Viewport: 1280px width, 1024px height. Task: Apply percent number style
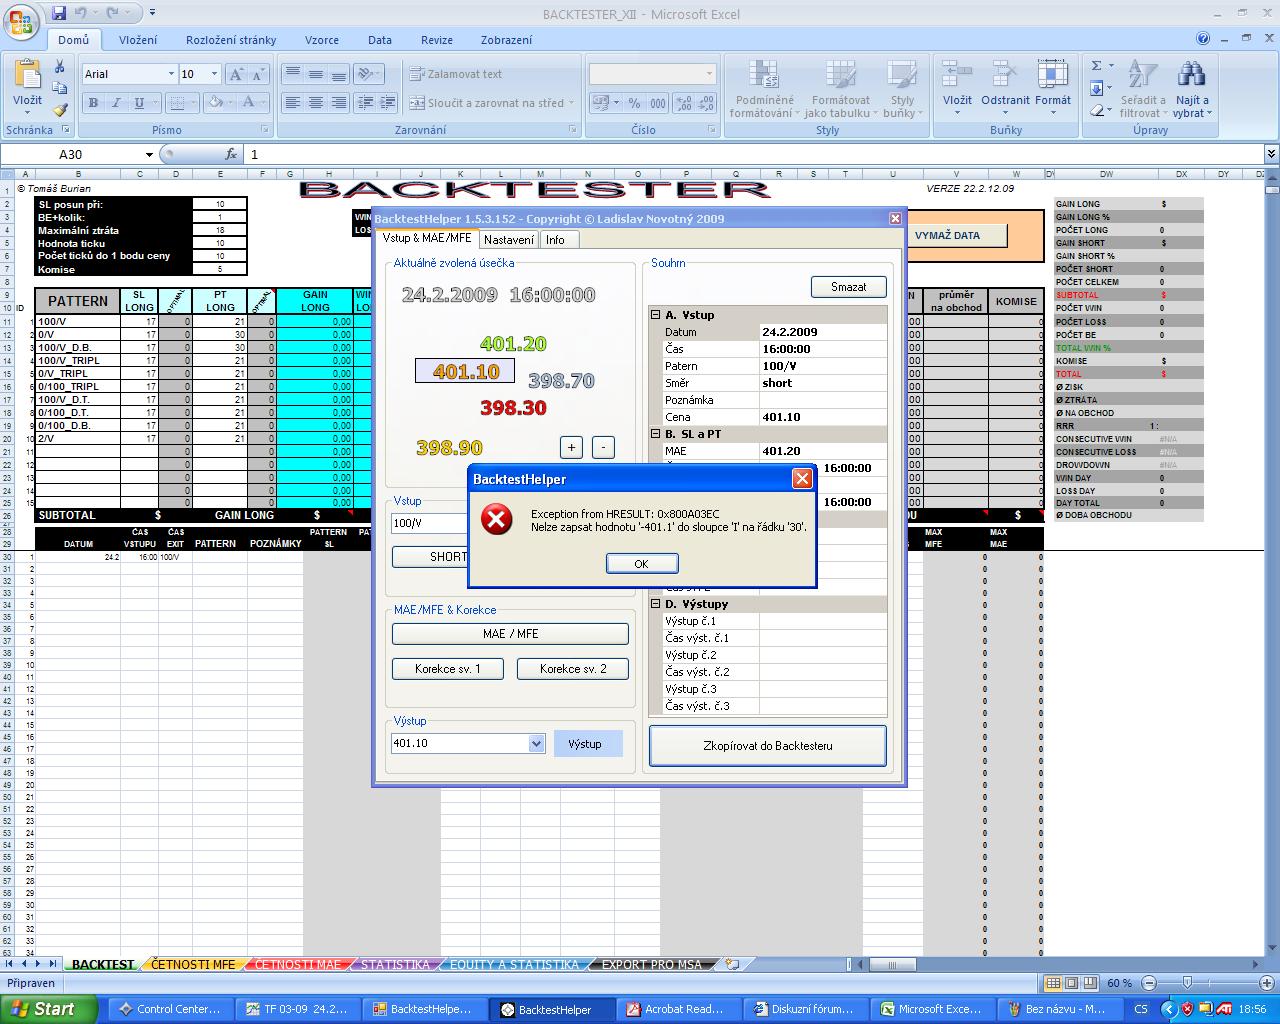(634, 102)
